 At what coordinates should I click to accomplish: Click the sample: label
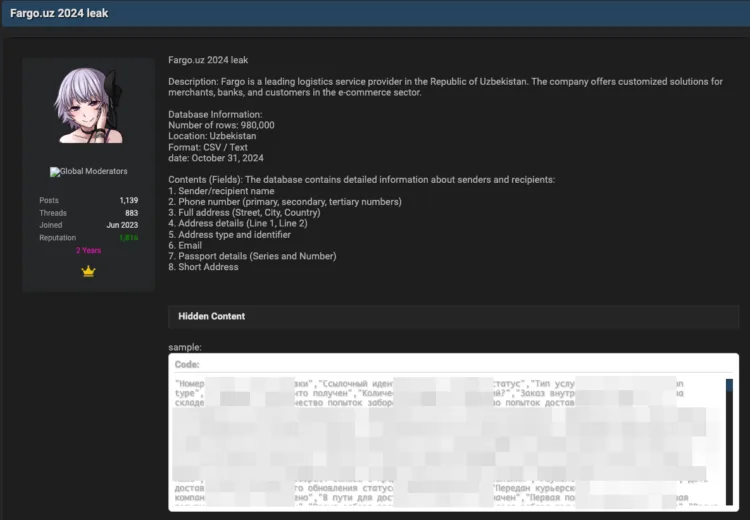pyautogui.click(x=185, y=347)
